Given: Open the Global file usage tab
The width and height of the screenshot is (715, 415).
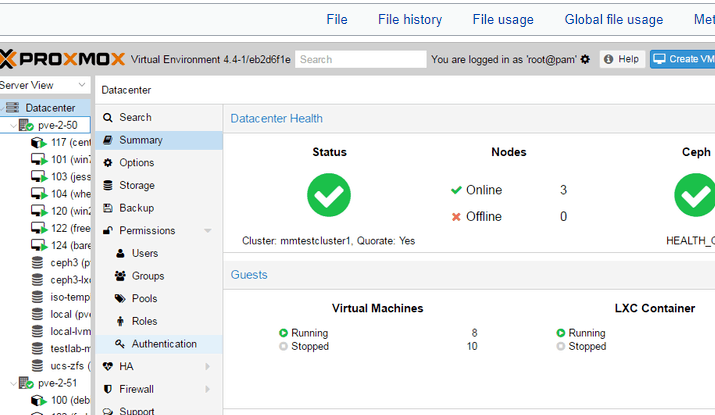Looking at the screenshot, I should [x=614, y=20].
